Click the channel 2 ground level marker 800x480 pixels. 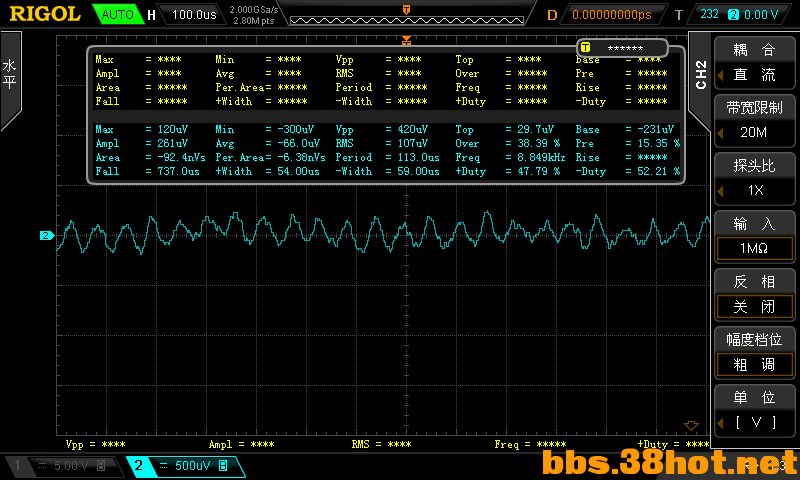coord(46,235)
